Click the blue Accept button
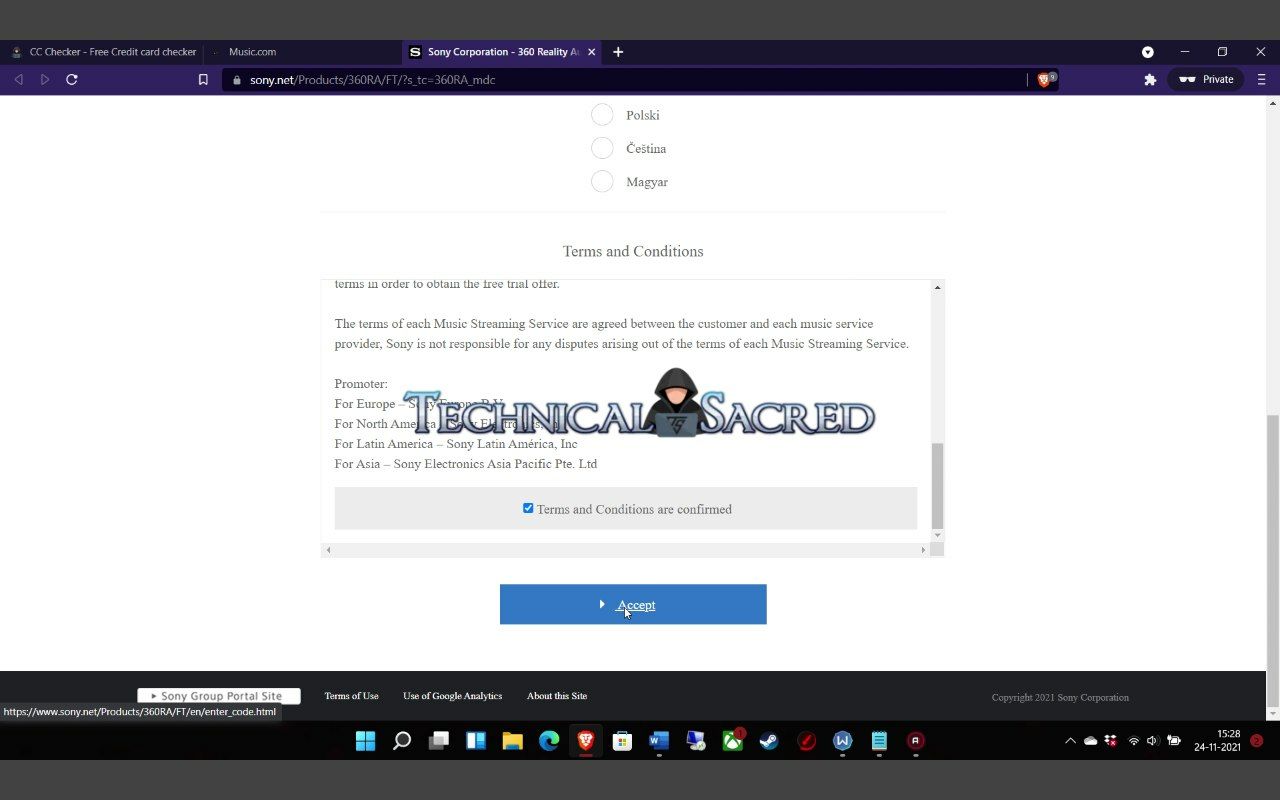The image size is (1280, 800). [633, 604]
